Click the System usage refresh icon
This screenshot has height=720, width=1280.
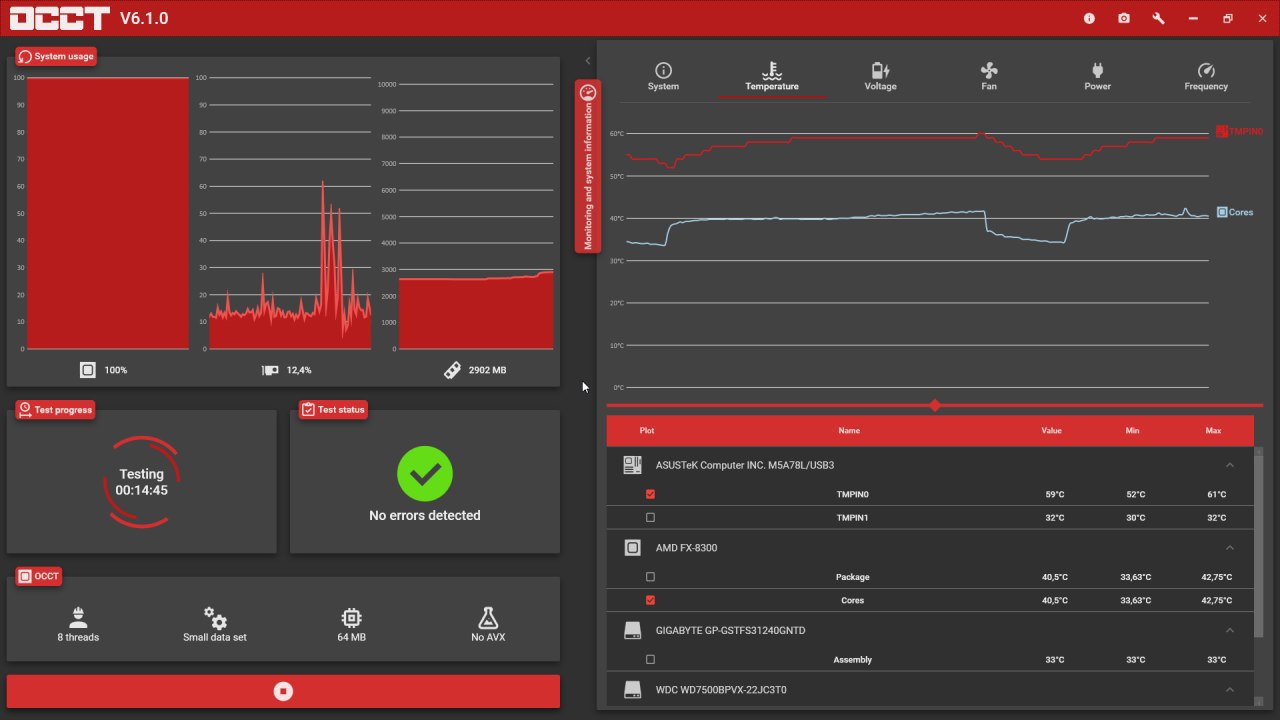pos(25,56)
